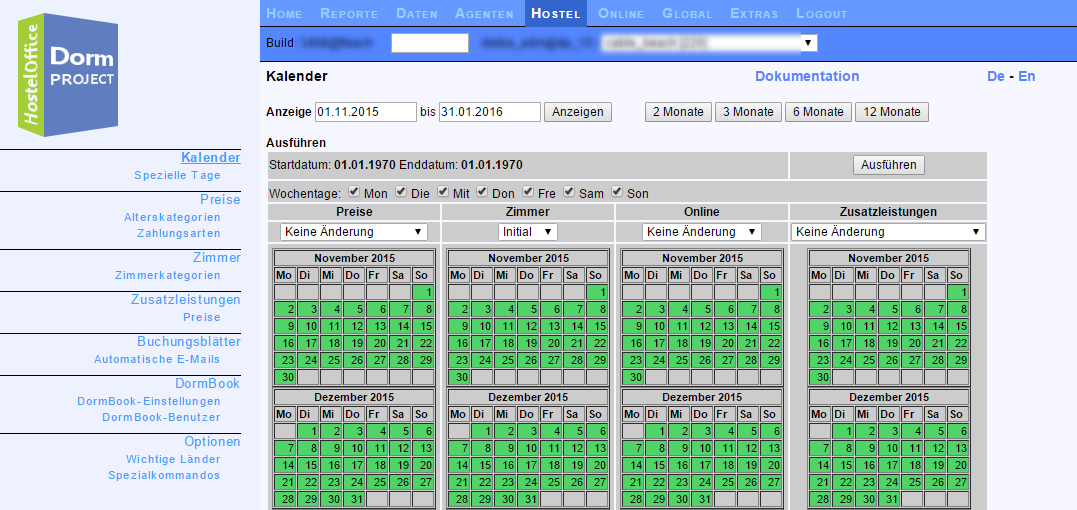Open Preise link under Zusatzleistungen
Image resolution: width=1077 pixels, height=510 pixels.
pos(202,317)
